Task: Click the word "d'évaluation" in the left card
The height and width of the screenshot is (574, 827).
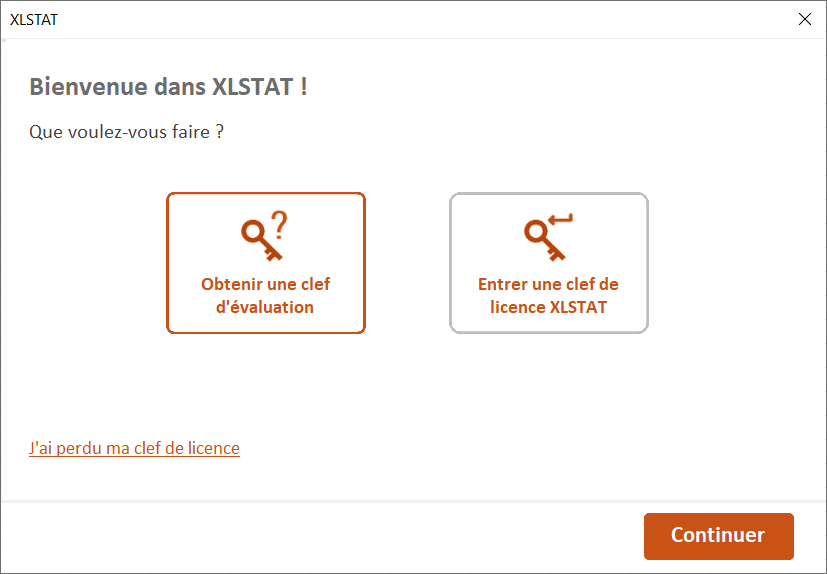Action: 265,307
